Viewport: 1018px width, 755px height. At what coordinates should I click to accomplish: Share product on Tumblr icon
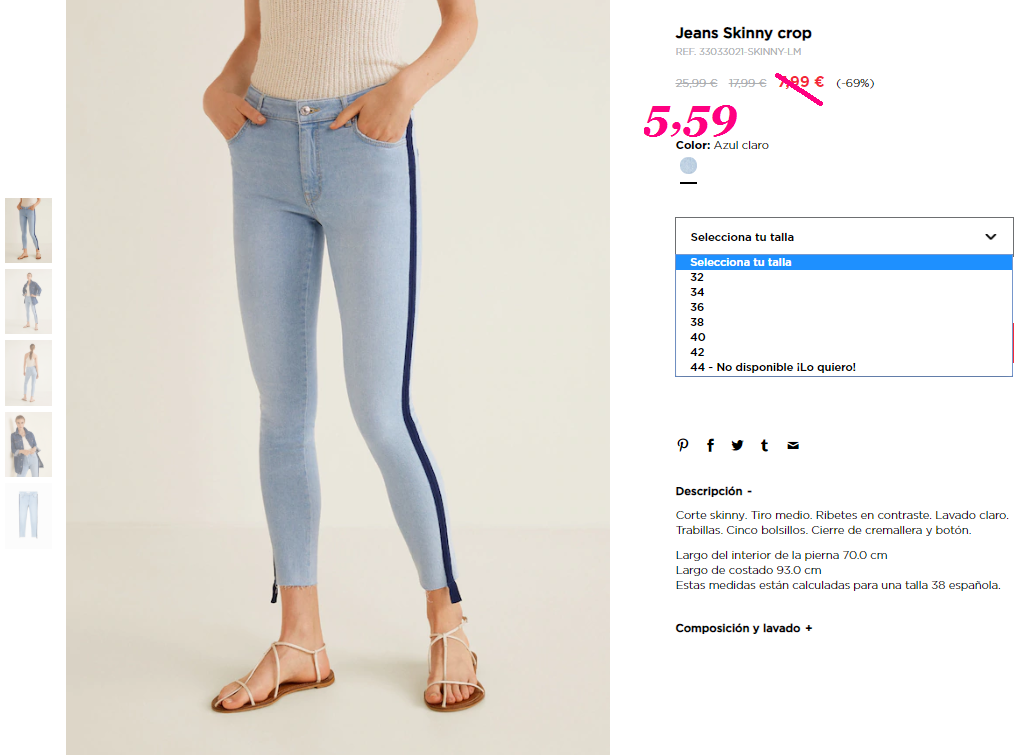click(764, 445)
